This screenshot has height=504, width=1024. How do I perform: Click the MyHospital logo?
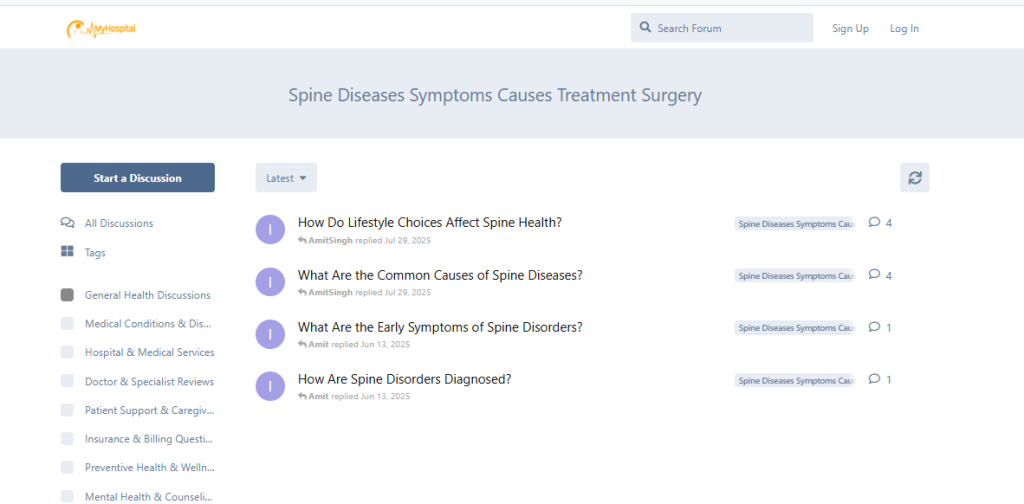pos(101,30)
